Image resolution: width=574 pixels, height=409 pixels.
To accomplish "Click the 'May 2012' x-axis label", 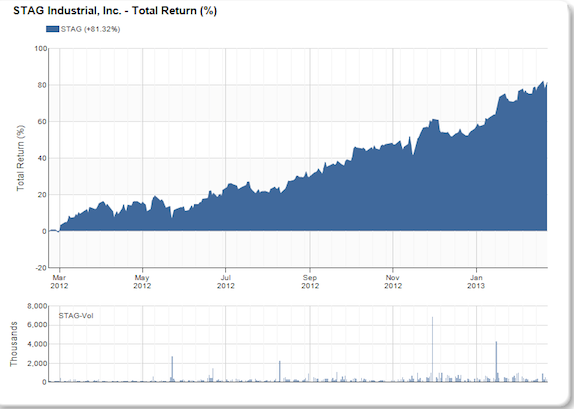I will coord(142,282).
